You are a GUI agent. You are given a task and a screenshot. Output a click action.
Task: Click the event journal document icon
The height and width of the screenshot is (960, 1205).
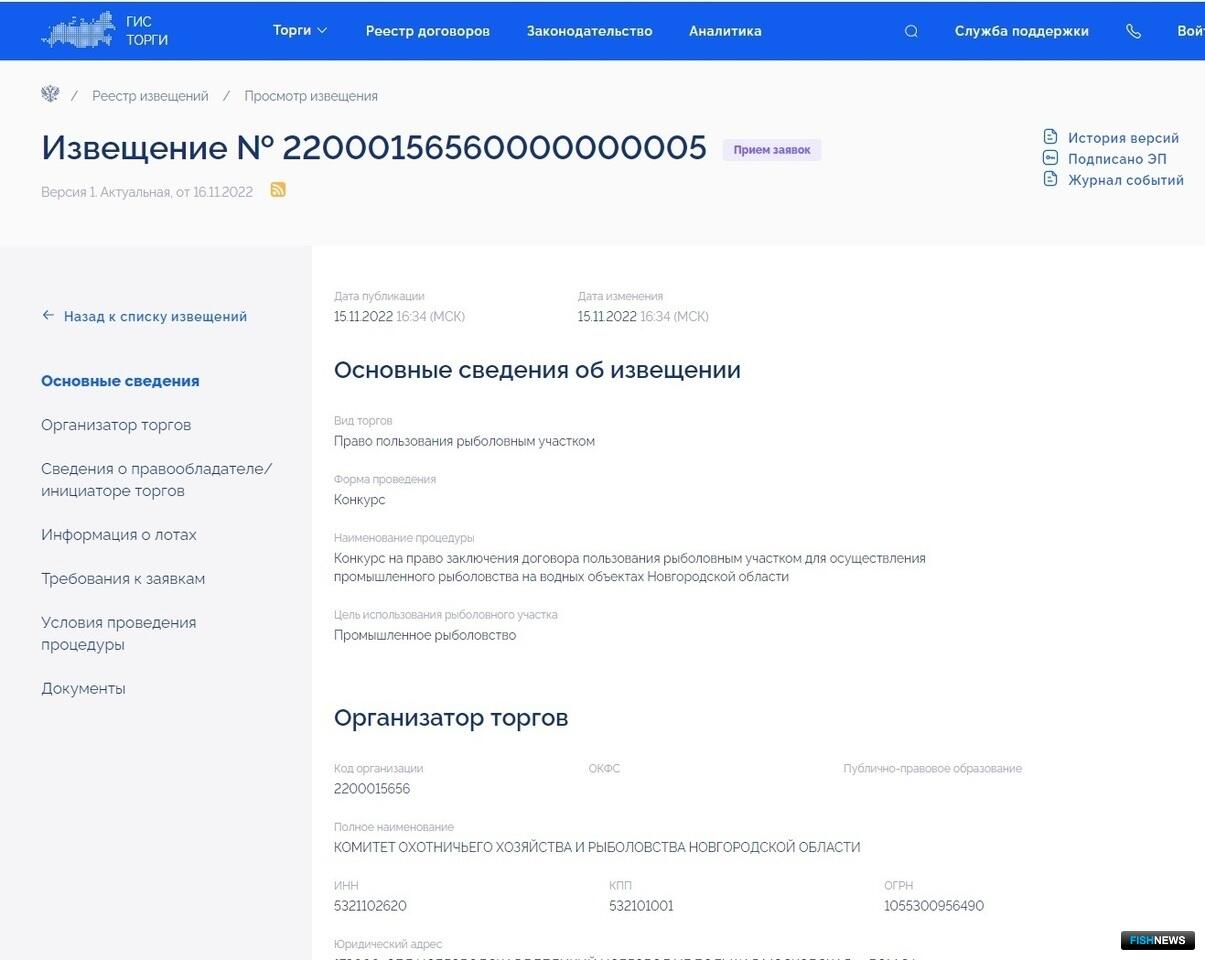click(x=1050, y=179)
